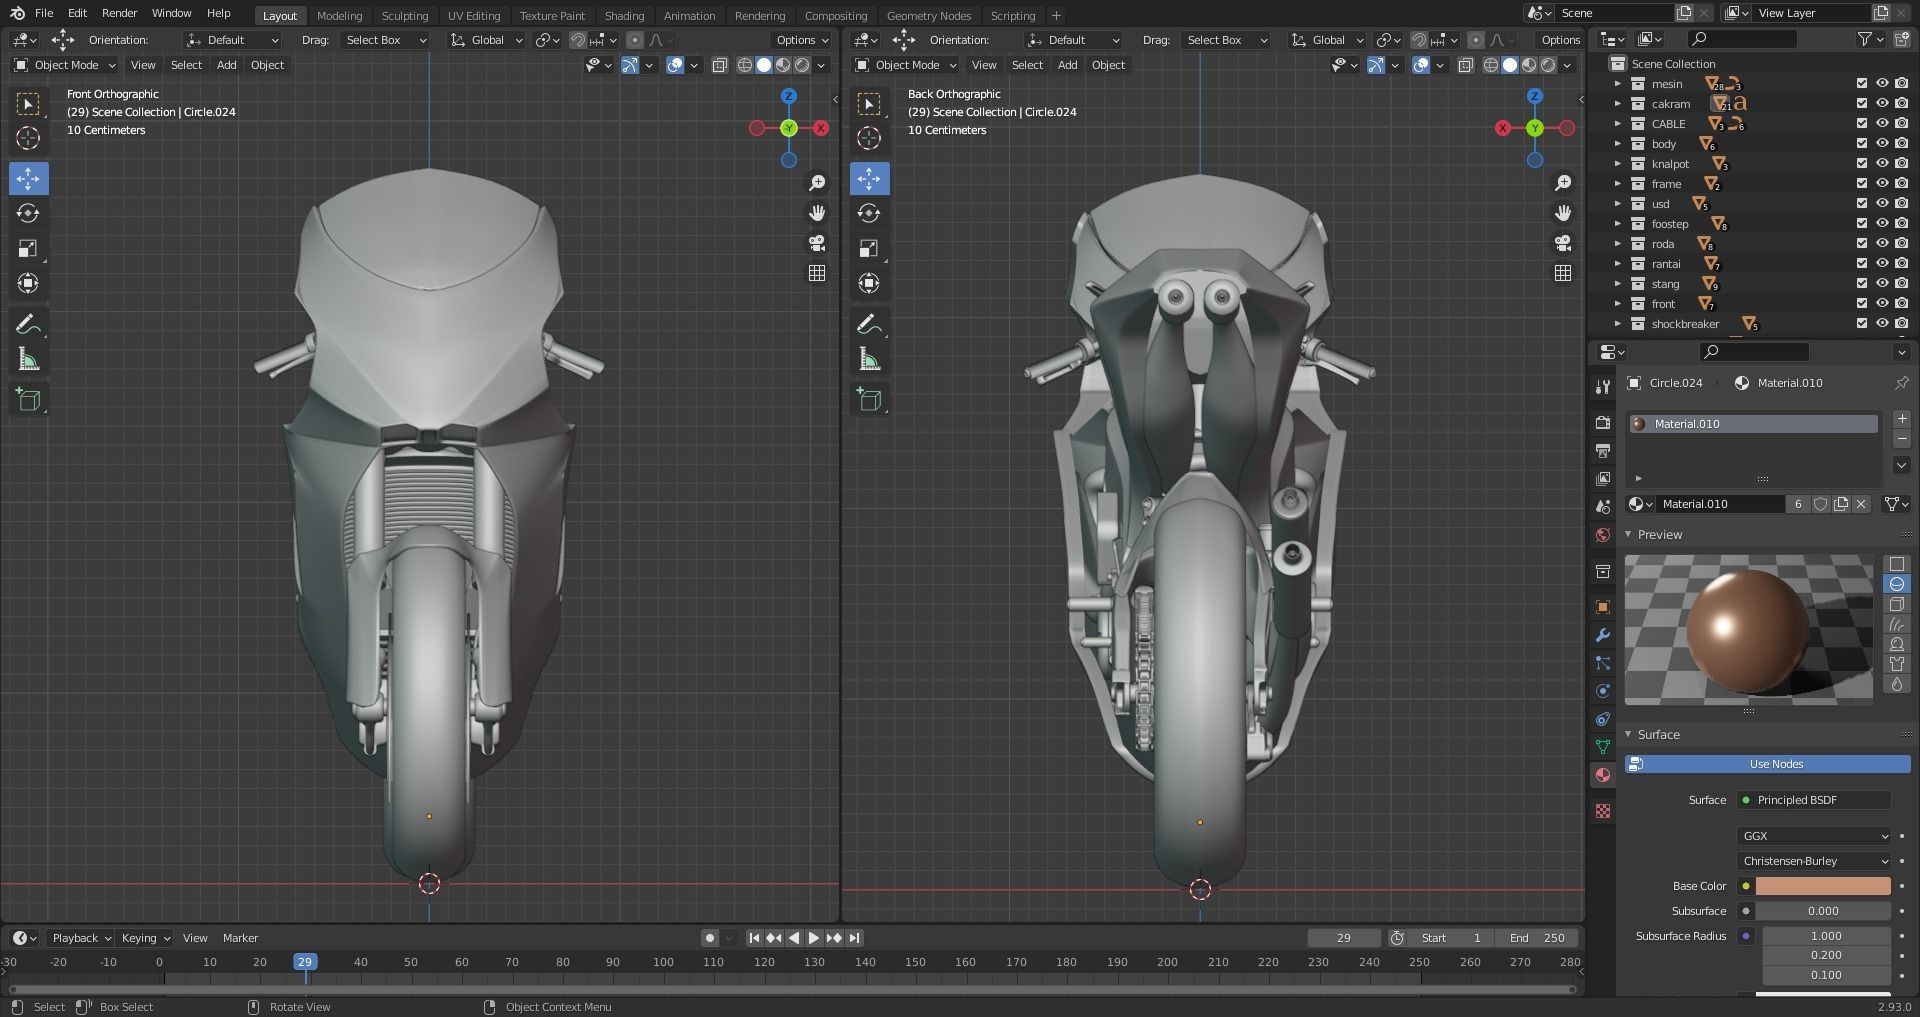This screenshot has width=1920, height=1017.
Task: Toggle Use Nodes for material
Action: 1767,764
